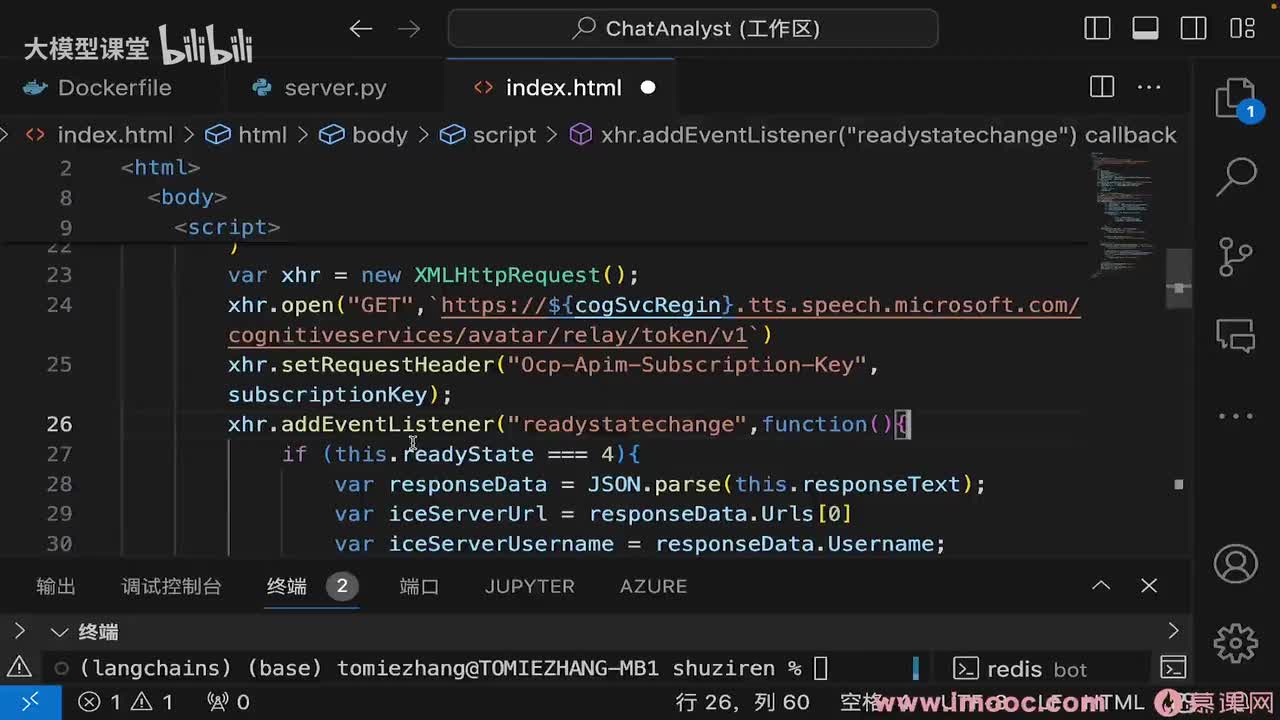Switch to the 端口 panel tab

420,586
